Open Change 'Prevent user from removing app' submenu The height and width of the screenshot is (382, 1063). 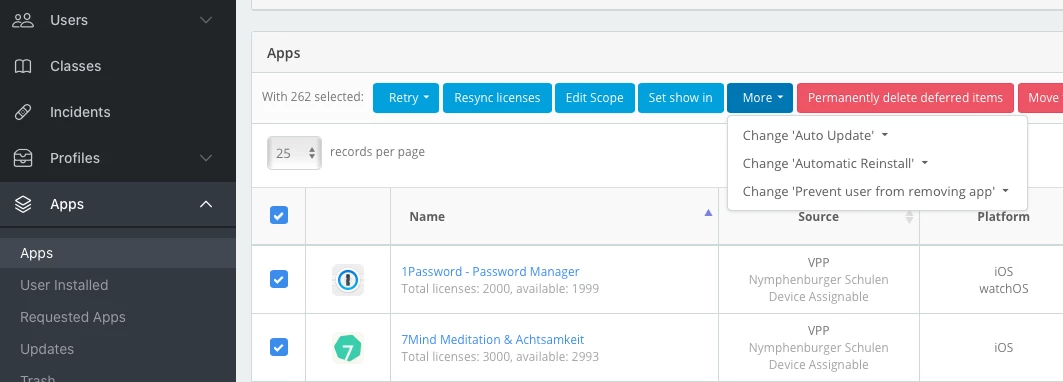875,192
